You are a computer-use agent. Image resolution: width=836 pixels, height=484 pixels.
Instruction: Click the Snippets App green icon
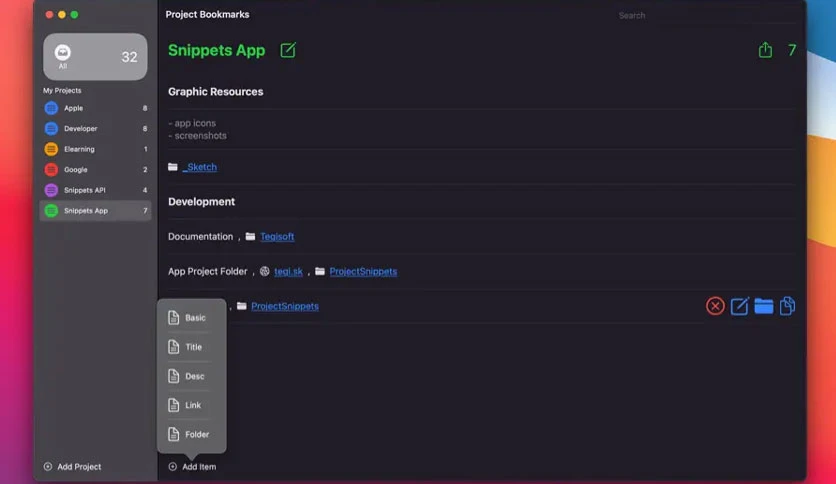point(51,211)
